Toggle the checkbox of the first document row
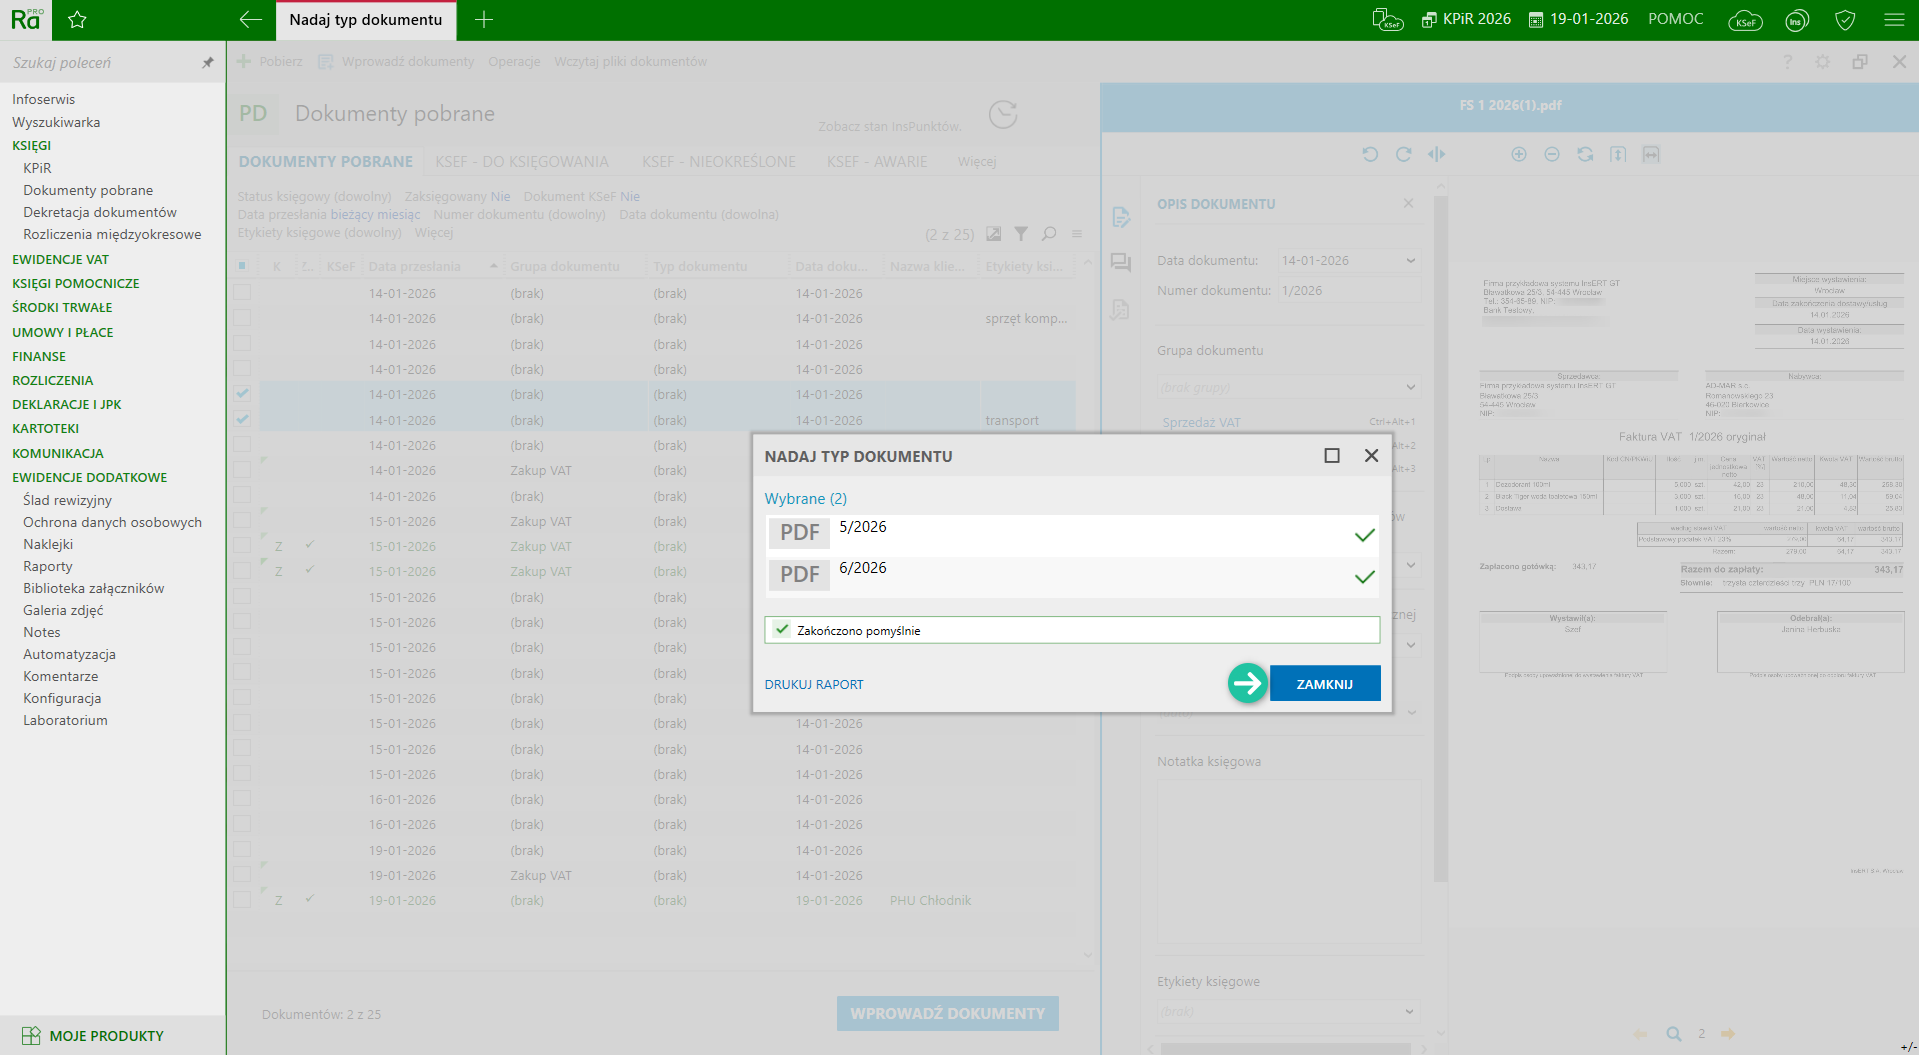This screenshot has width=1919, height=1055. tap(243, 293)
